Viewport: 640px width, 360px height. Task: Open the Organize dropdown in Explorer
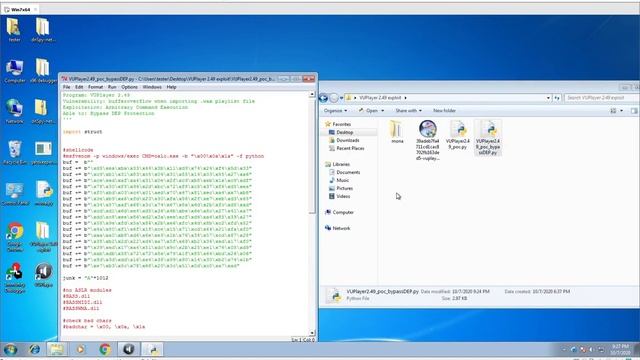pyautogui.click(x=336, y=111)
